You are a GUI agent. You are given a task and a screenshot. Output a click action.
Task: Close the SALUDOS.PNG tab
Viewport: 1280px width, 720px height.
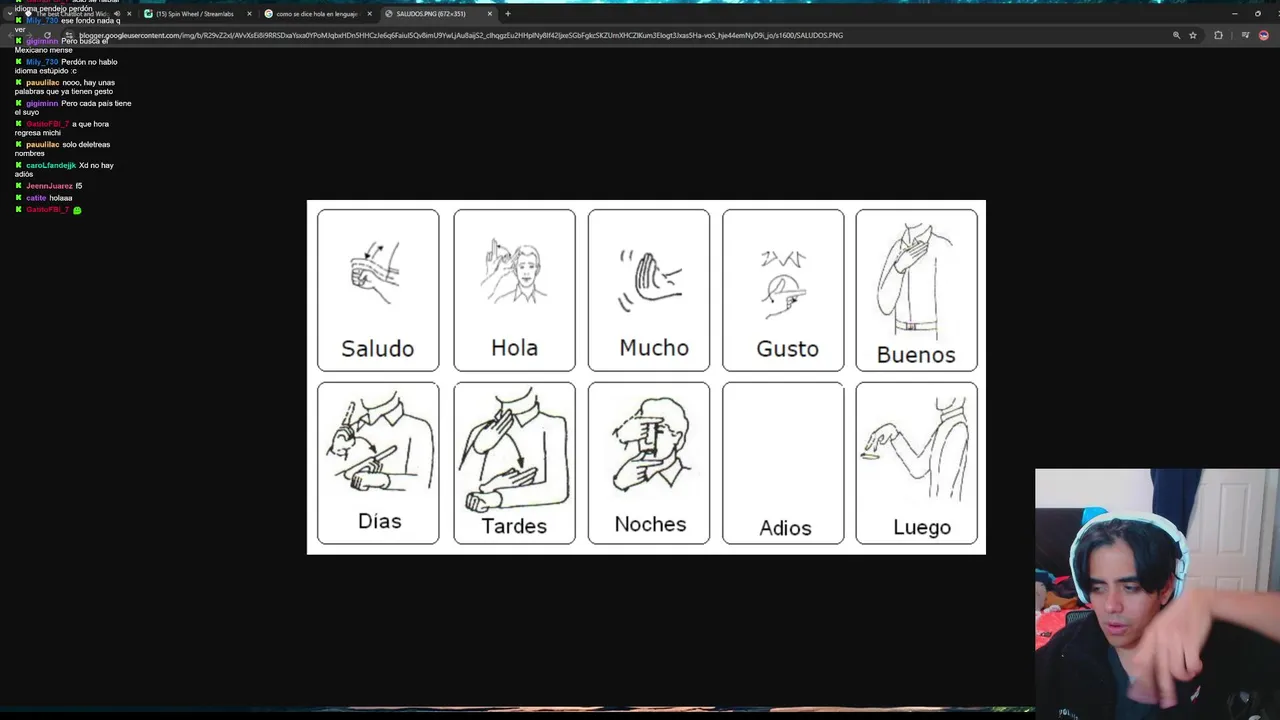[489, 14]
